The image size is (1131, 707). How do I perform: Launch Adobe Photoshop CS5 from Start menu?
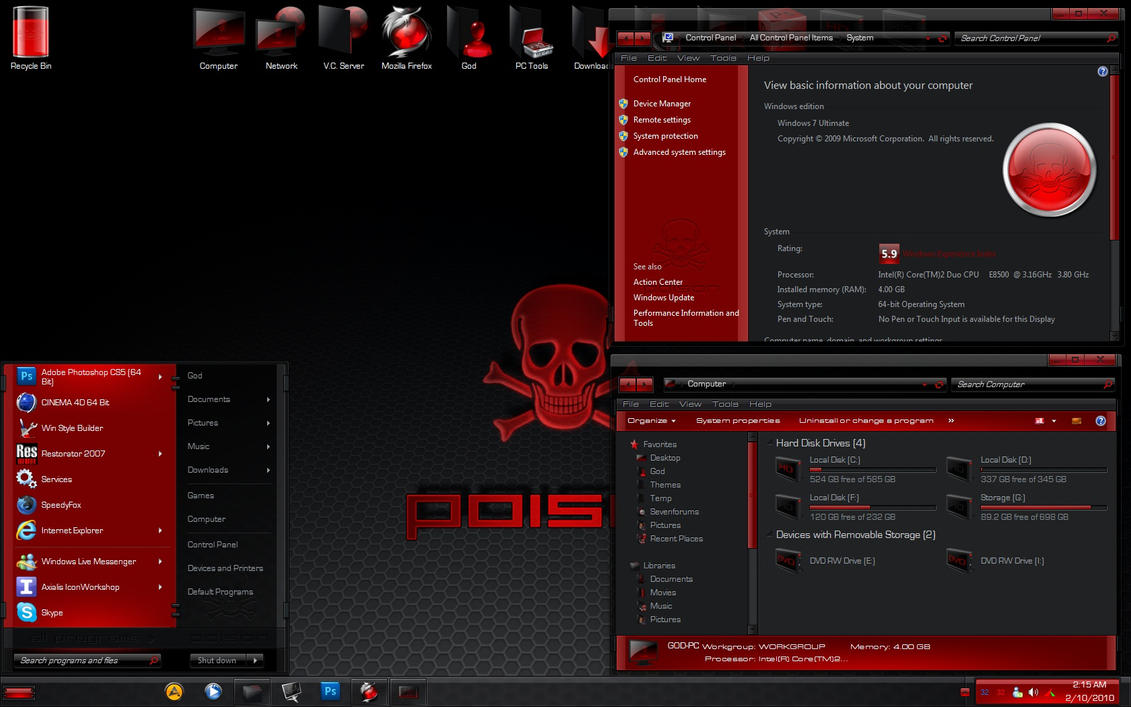[90, 377]
